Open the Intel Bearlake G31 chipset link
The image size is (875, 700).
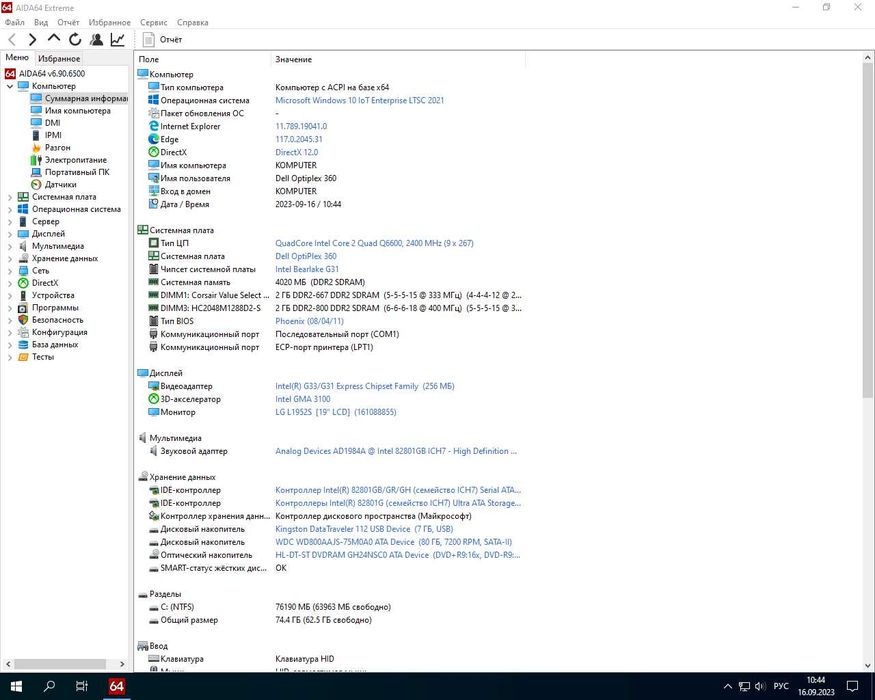(x=307, y=269)
